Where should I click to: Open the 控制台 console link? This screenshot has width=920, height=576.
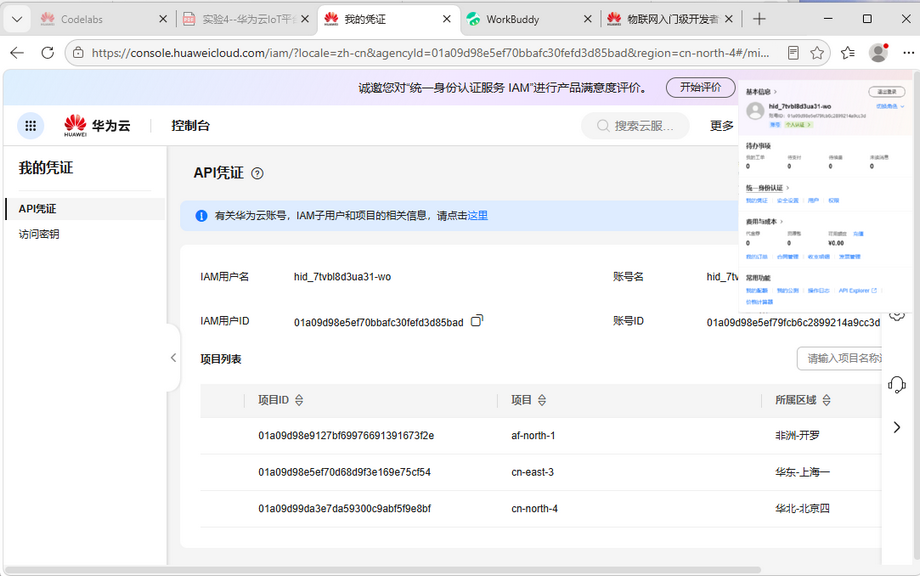(x=190, y=126)
